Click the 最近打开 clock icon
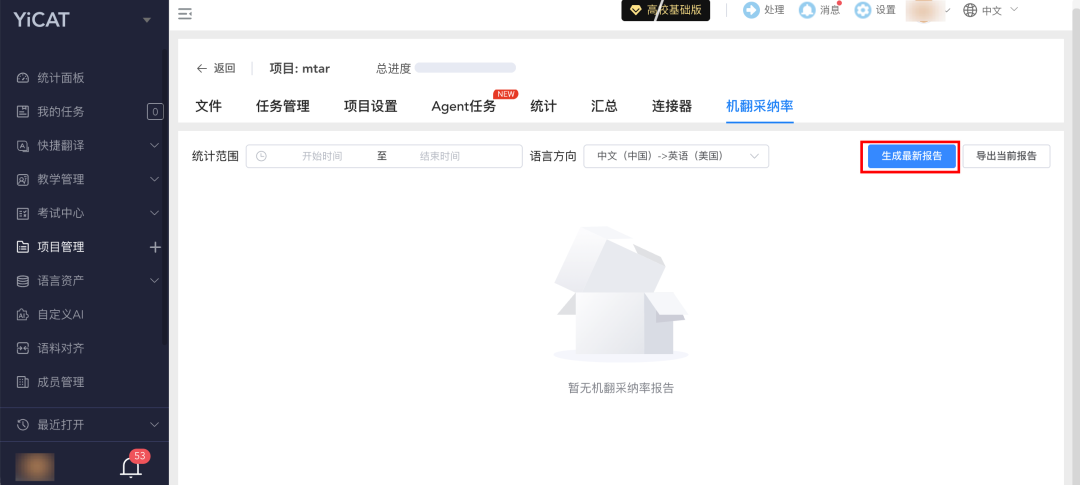The image size is (1080, 485). [x=23, y=424]
